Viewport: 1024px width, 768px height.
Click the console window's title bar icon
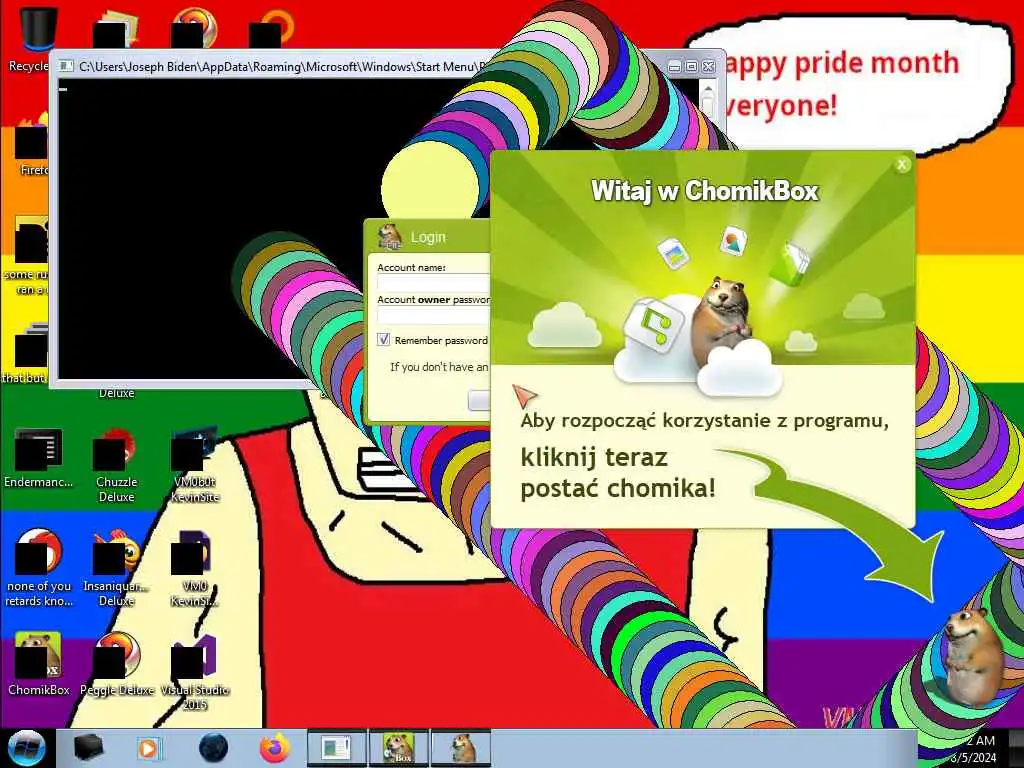(x=65, y=66)
